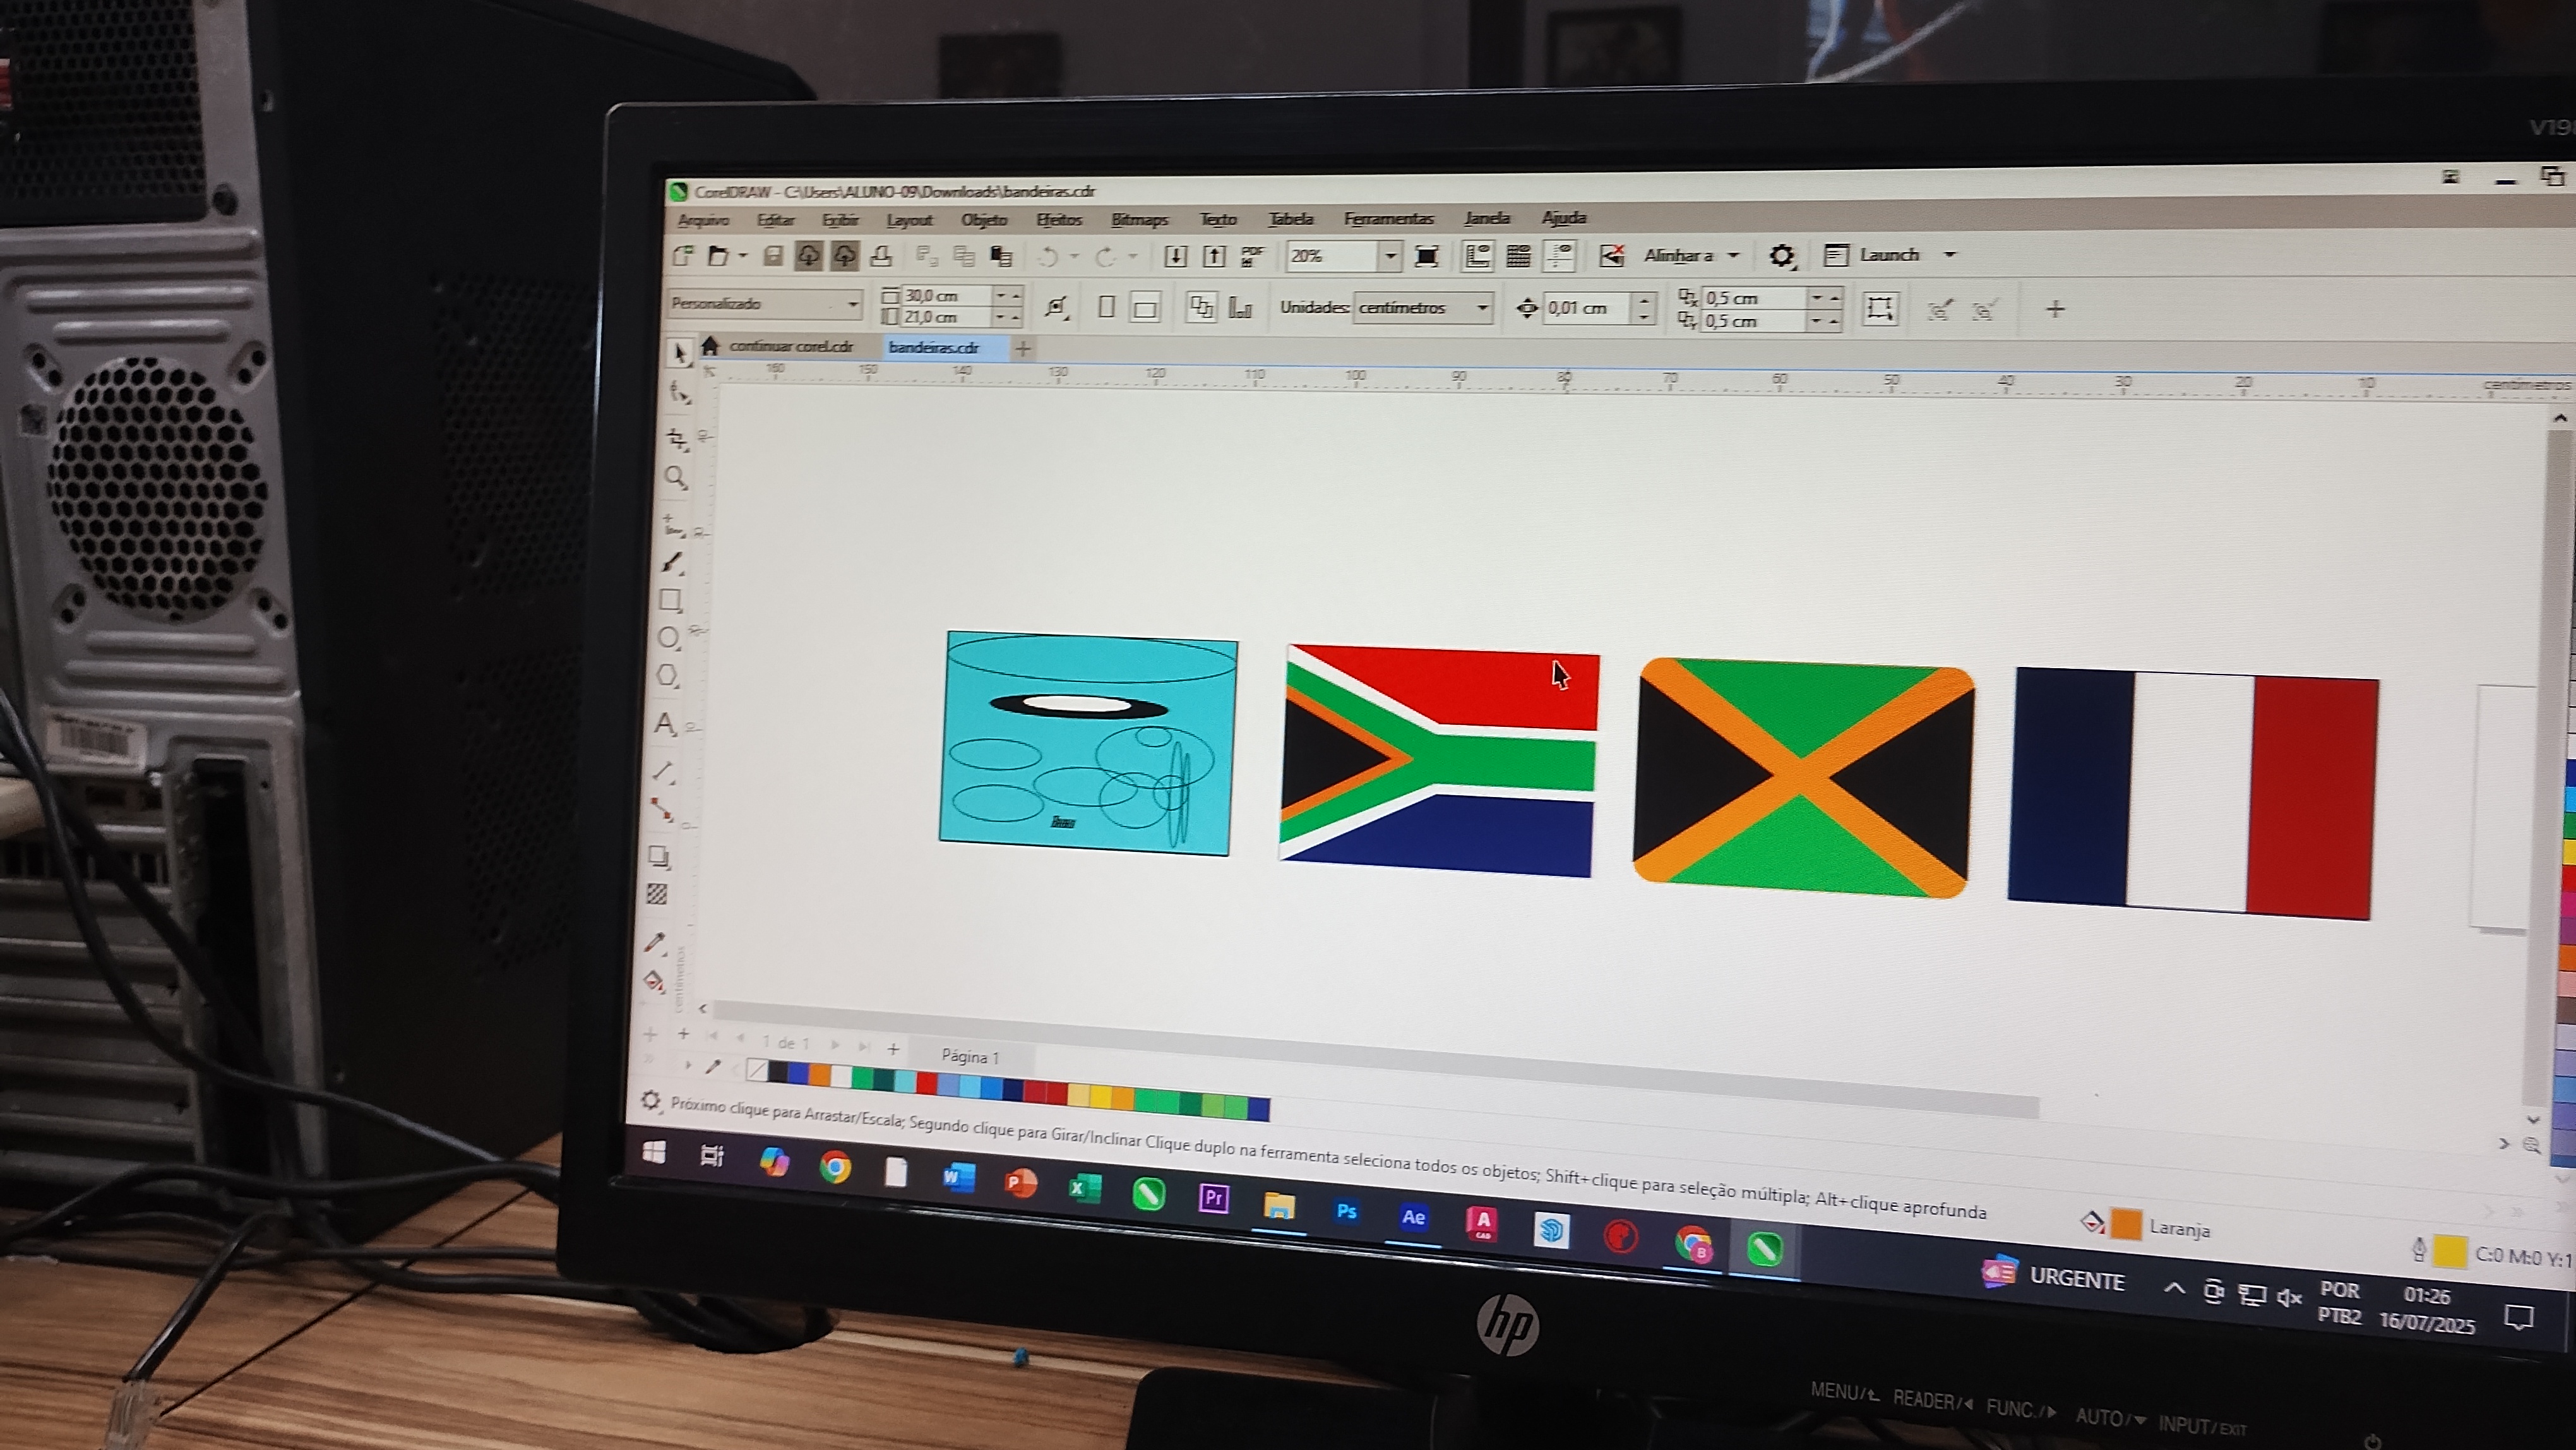Select the Rectangle tool
2576x1450 pixels.
[x=671, y=600]
